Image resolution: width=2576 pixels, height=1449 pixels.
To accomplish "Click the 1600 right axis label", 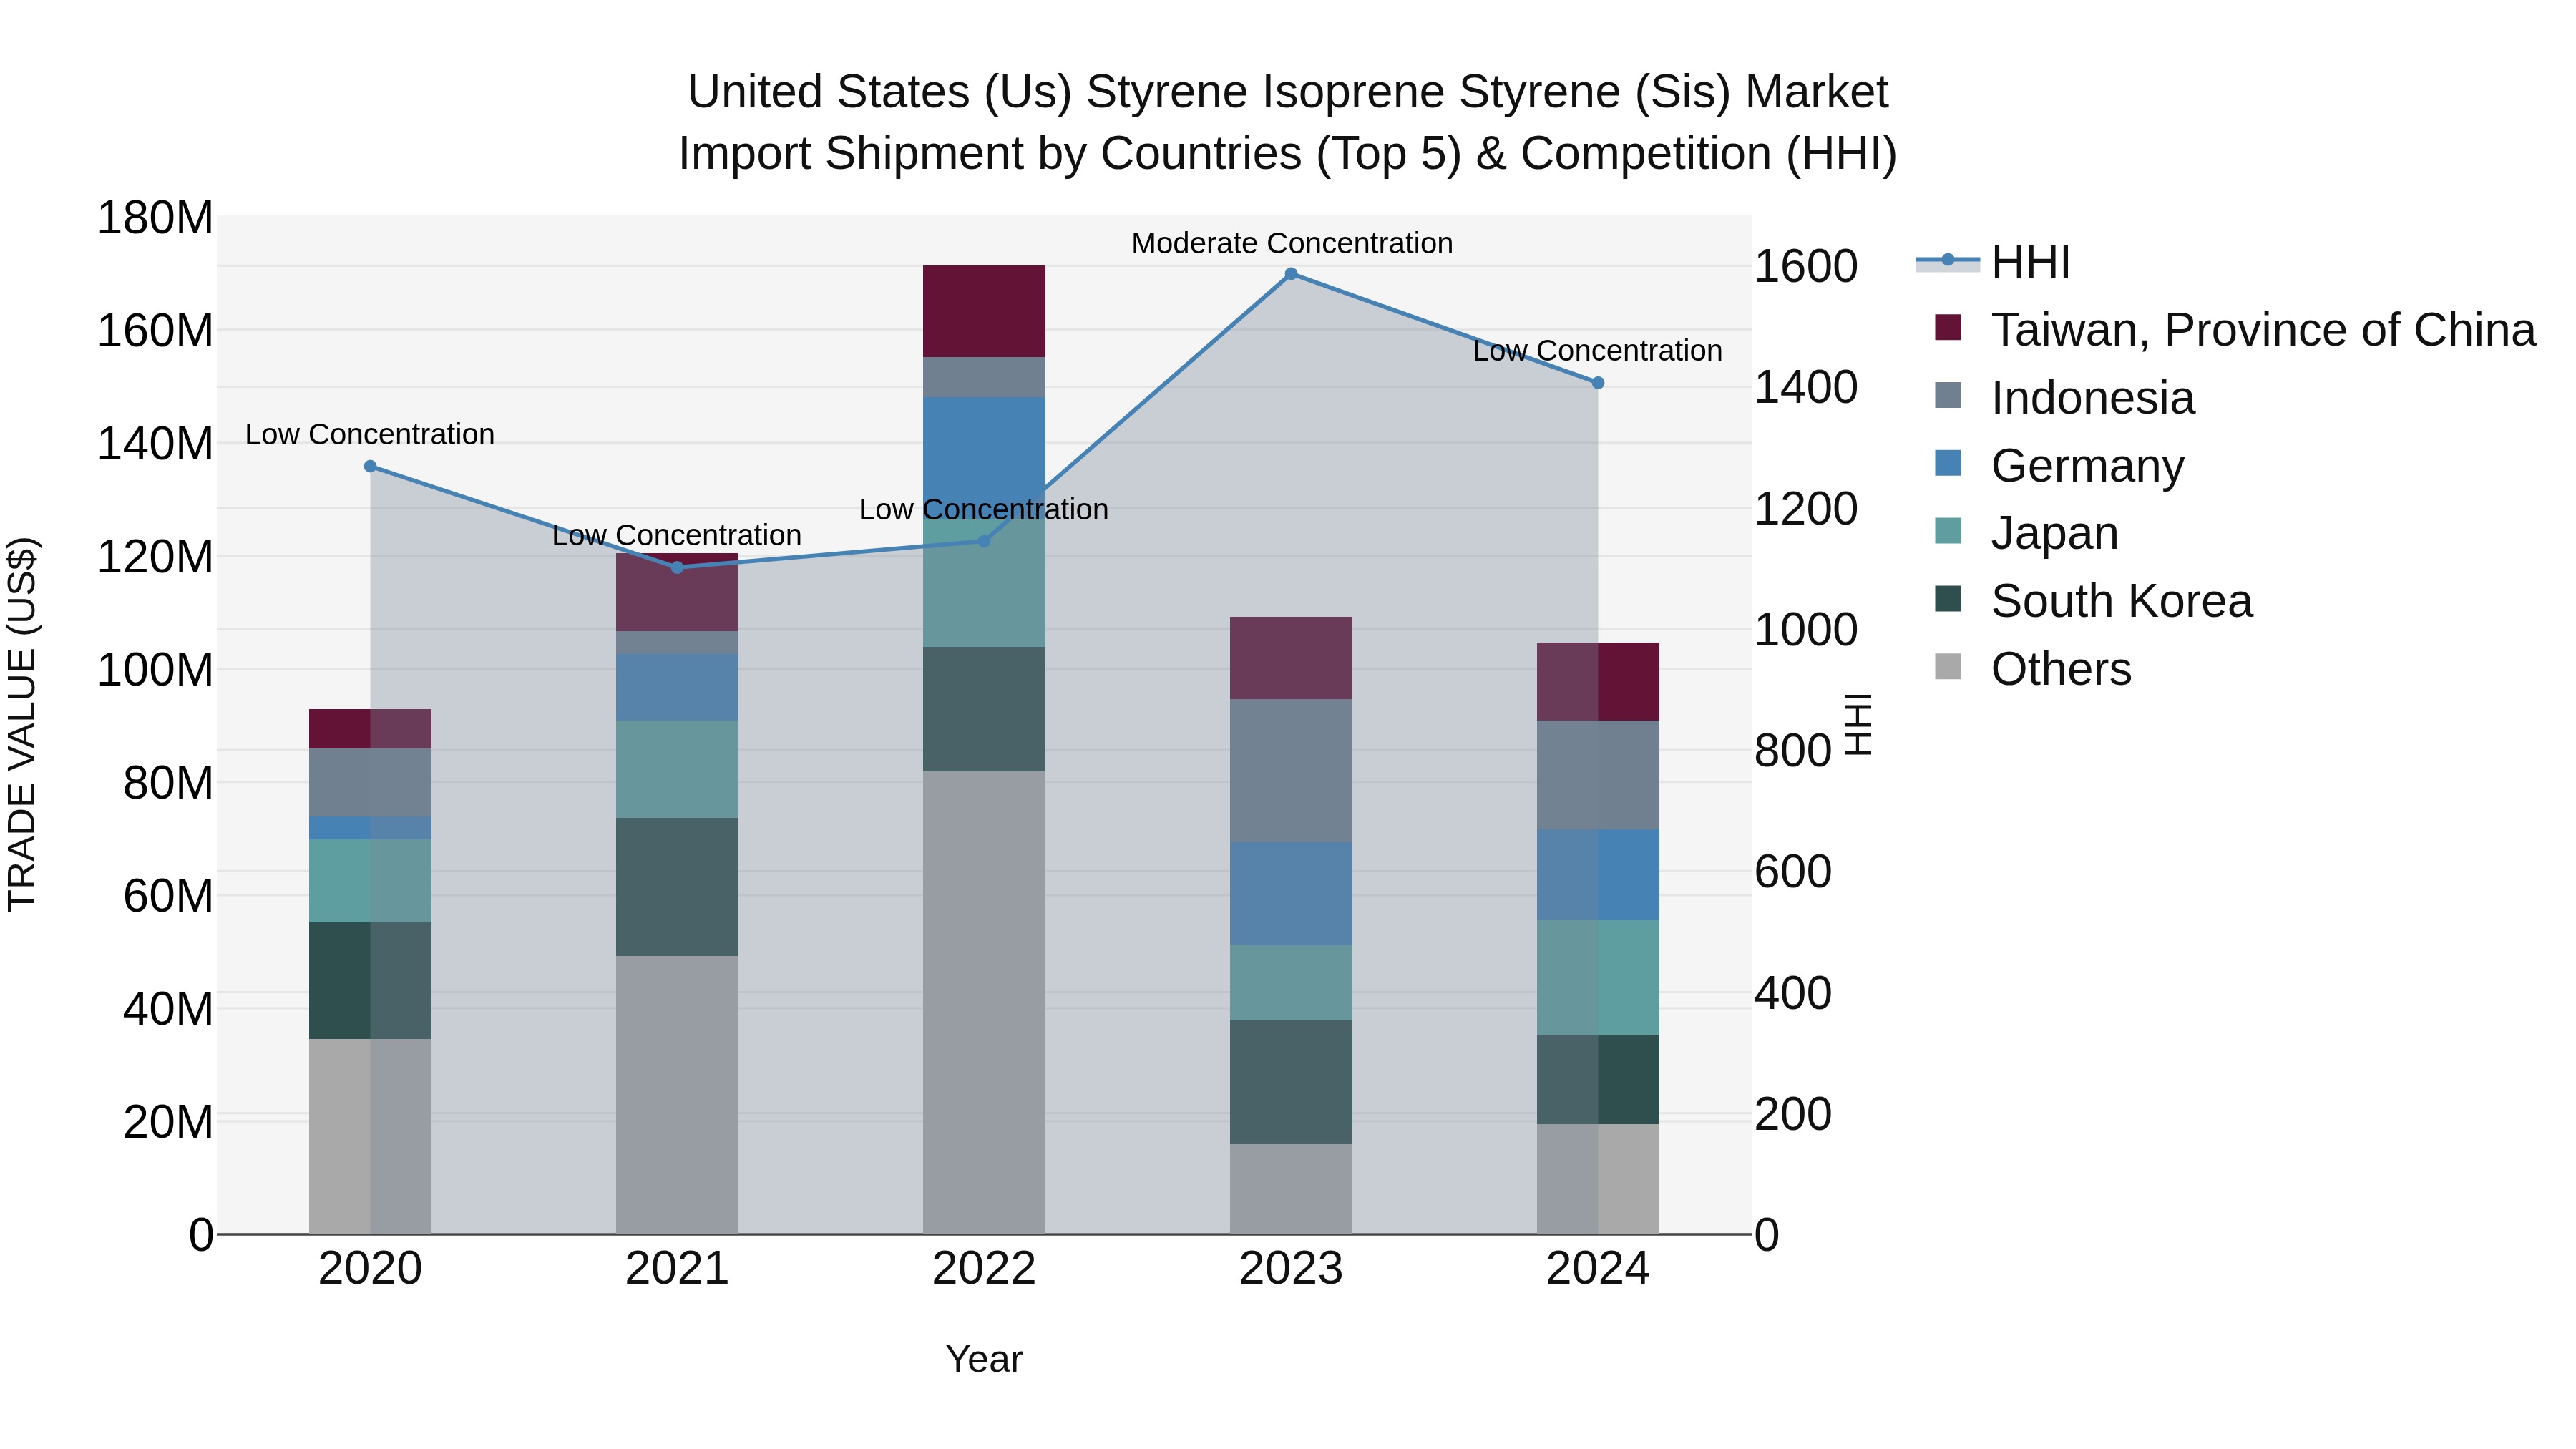I will pyautogui.click(x=1806, y=266).
